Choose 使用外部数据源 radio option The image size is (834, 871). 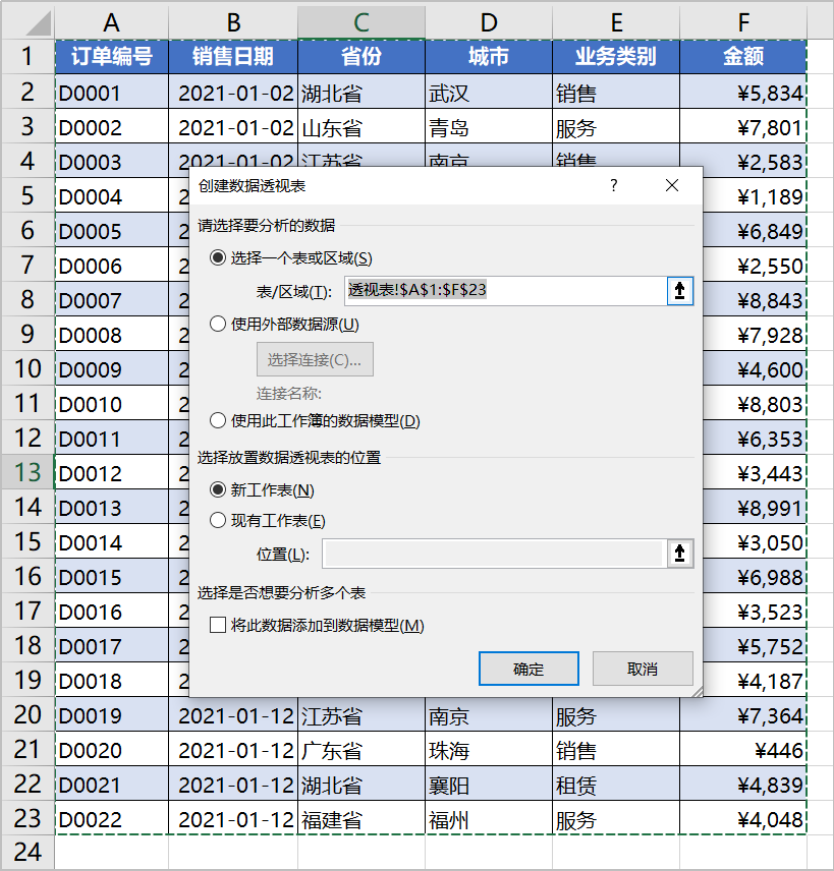[x=217, y=324]
